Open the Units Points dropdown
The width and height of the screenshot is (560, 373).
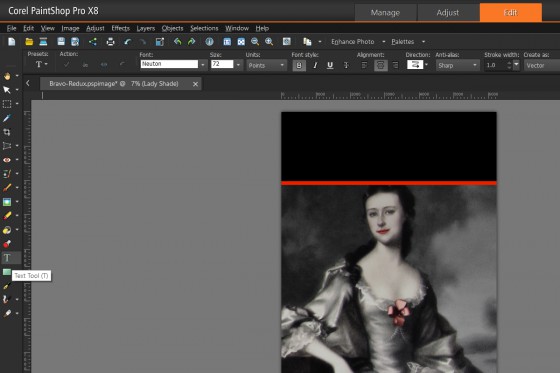[x=266, y=65]
